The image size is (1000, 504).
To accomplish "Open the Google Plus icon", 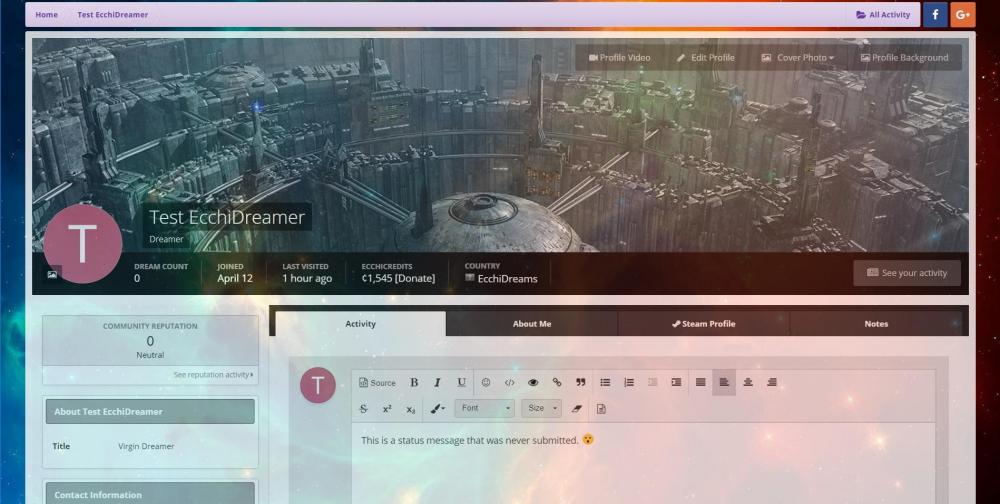I will pyautogui.click(x=963, y=15).
